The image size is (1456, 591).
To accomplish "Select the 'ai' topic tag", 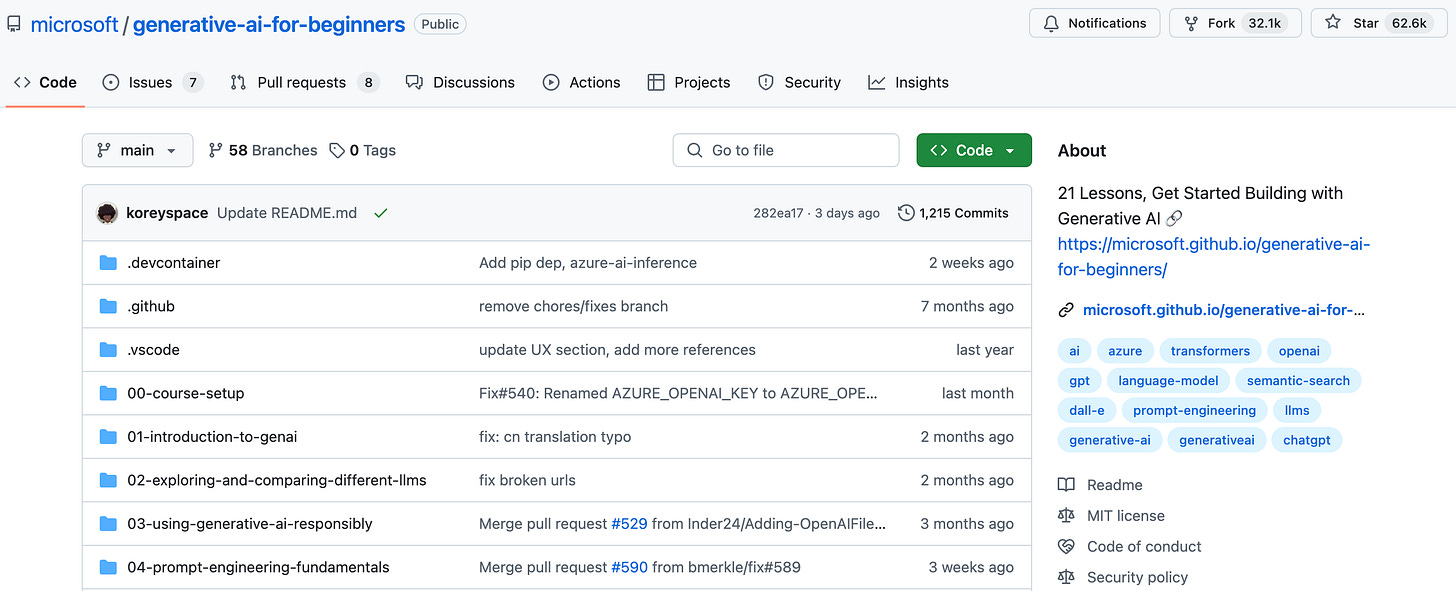I will [x=1074, y=351].
